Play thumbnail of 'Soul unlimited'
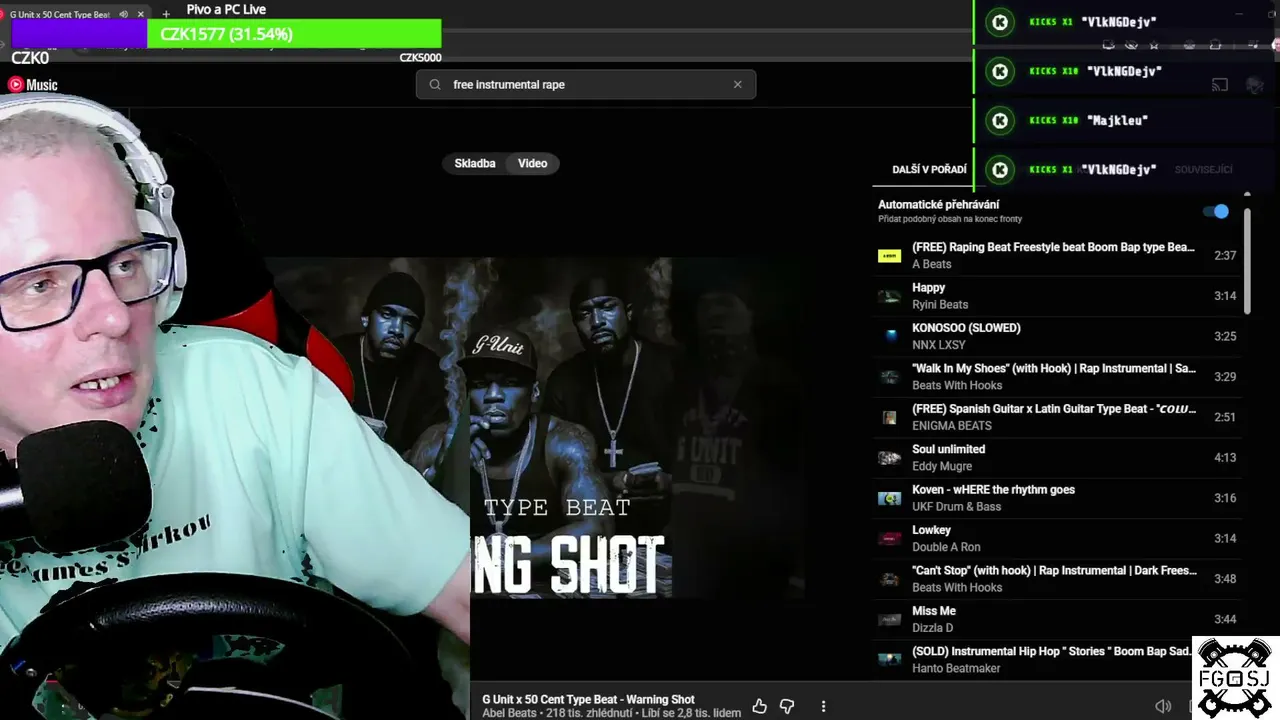 point(889,458)
